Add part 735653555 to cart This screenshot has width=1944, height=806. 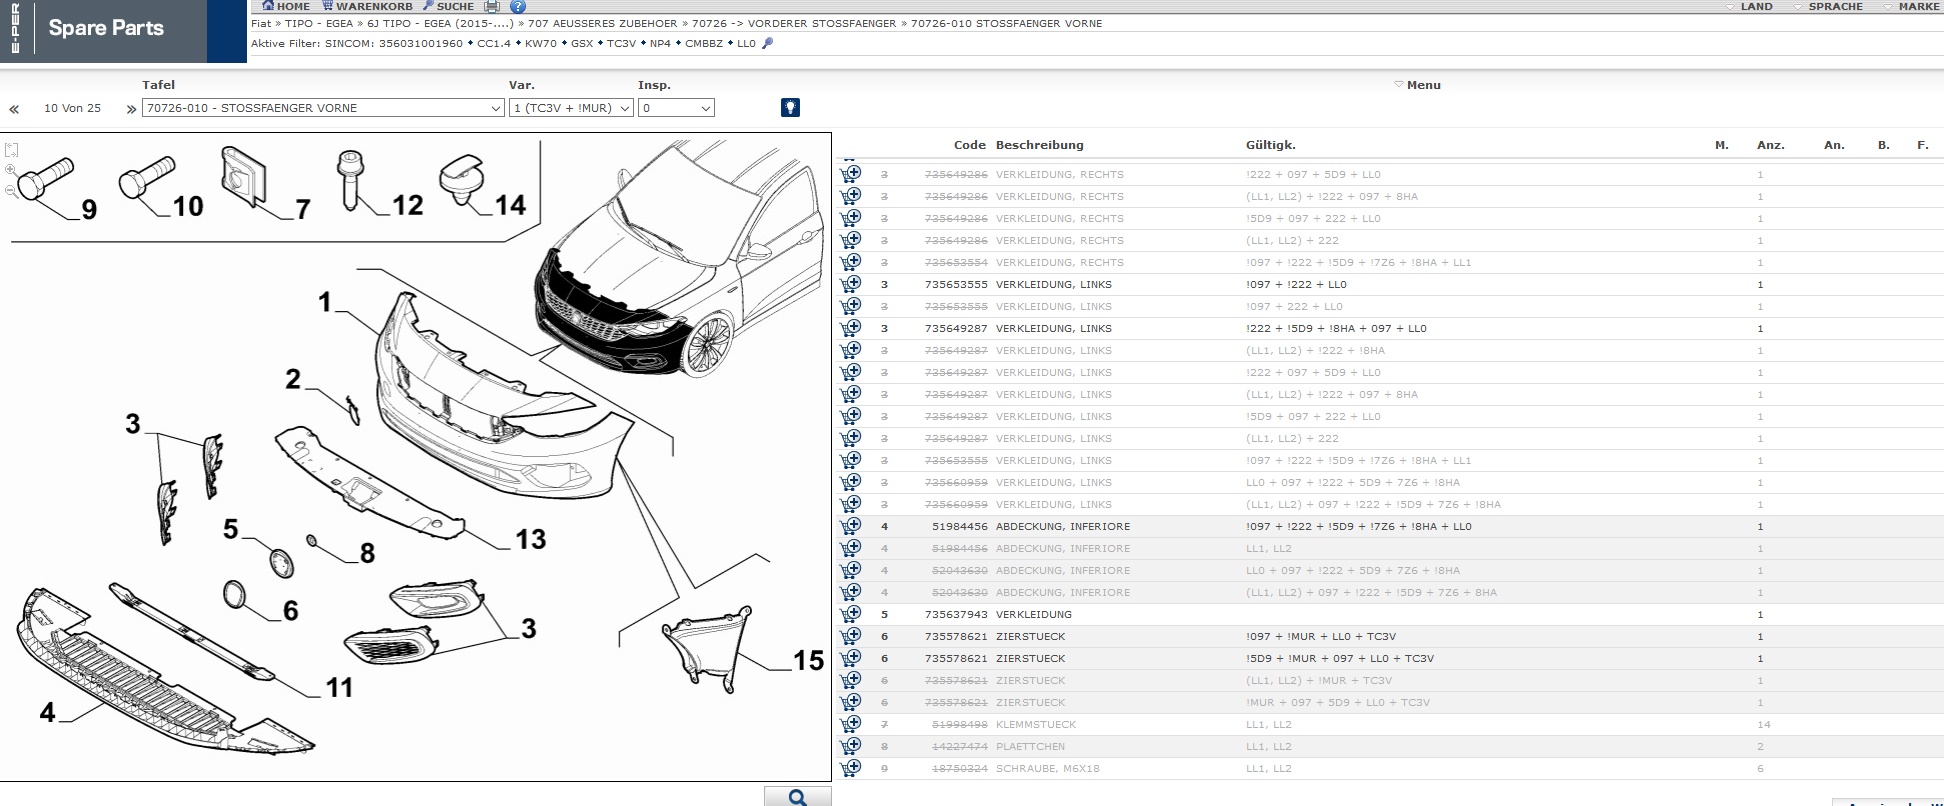click(851, 284)
